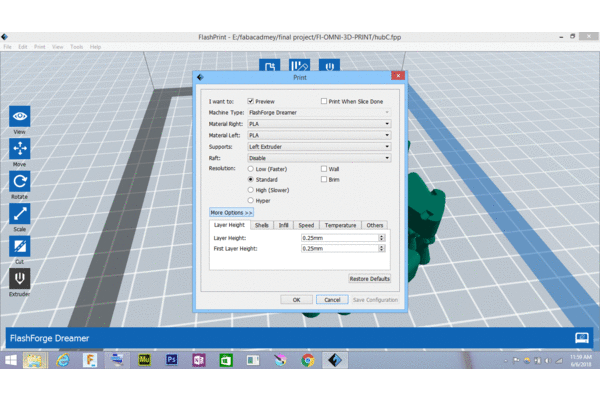Viewport: 600px width, 400px height.
Task: Open Internet Explorer from taskbar
Action: tap(62, 360)
